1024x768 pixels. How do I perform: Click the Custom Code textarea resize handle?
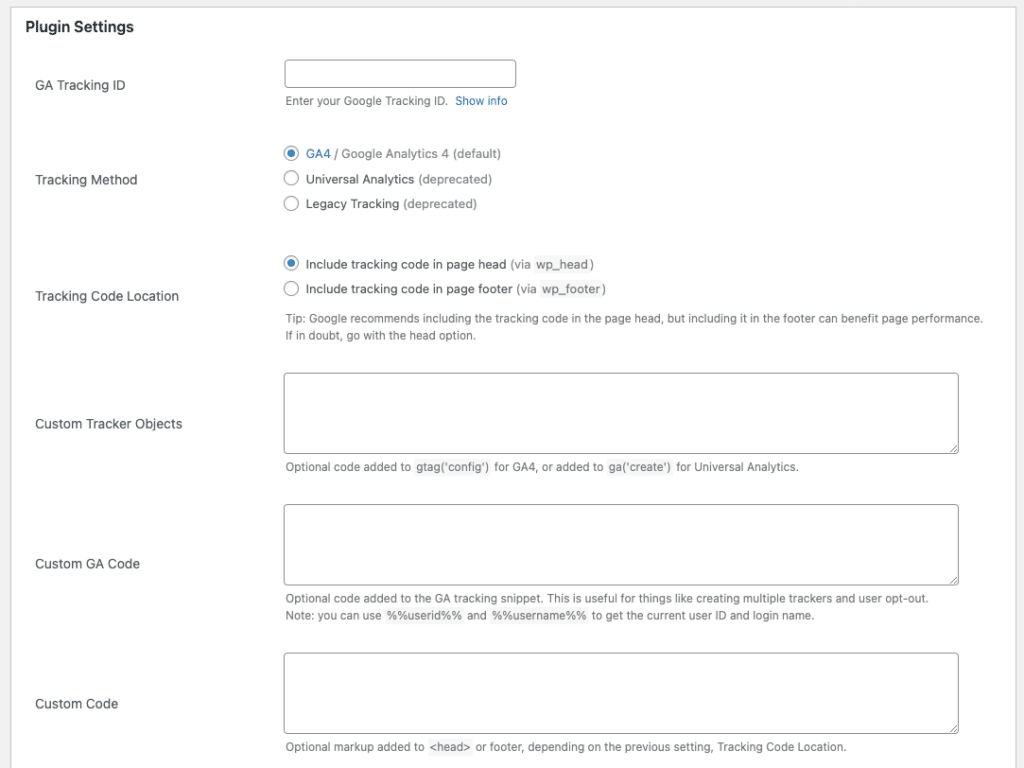(x=953, y=729)
